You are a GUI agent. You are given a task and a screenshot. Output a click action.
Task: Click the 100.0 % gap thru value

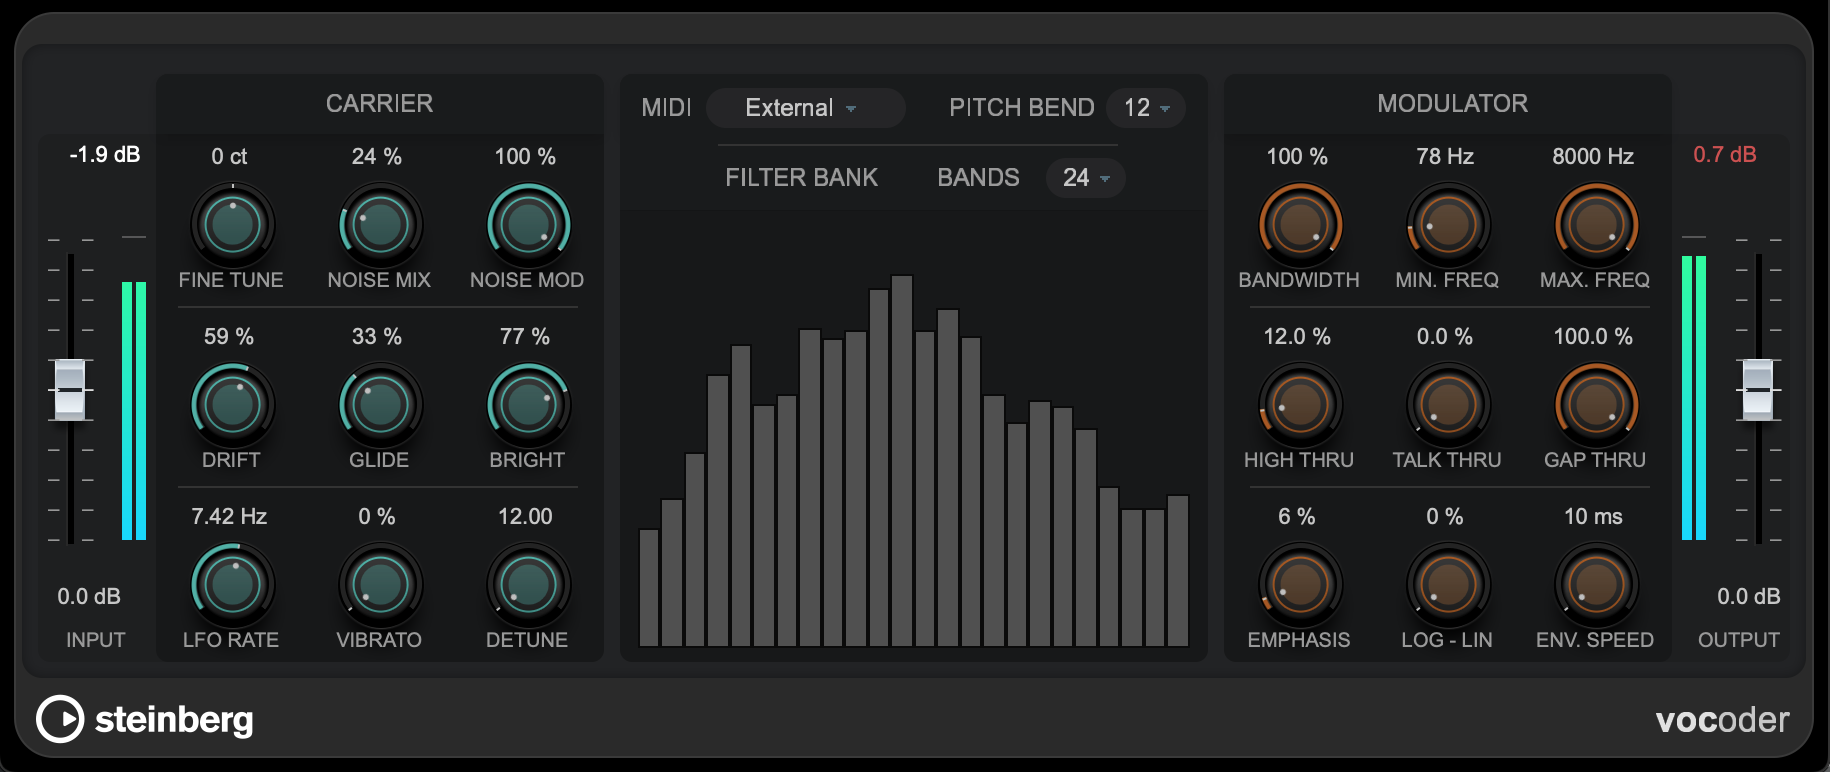point(1593,336)
